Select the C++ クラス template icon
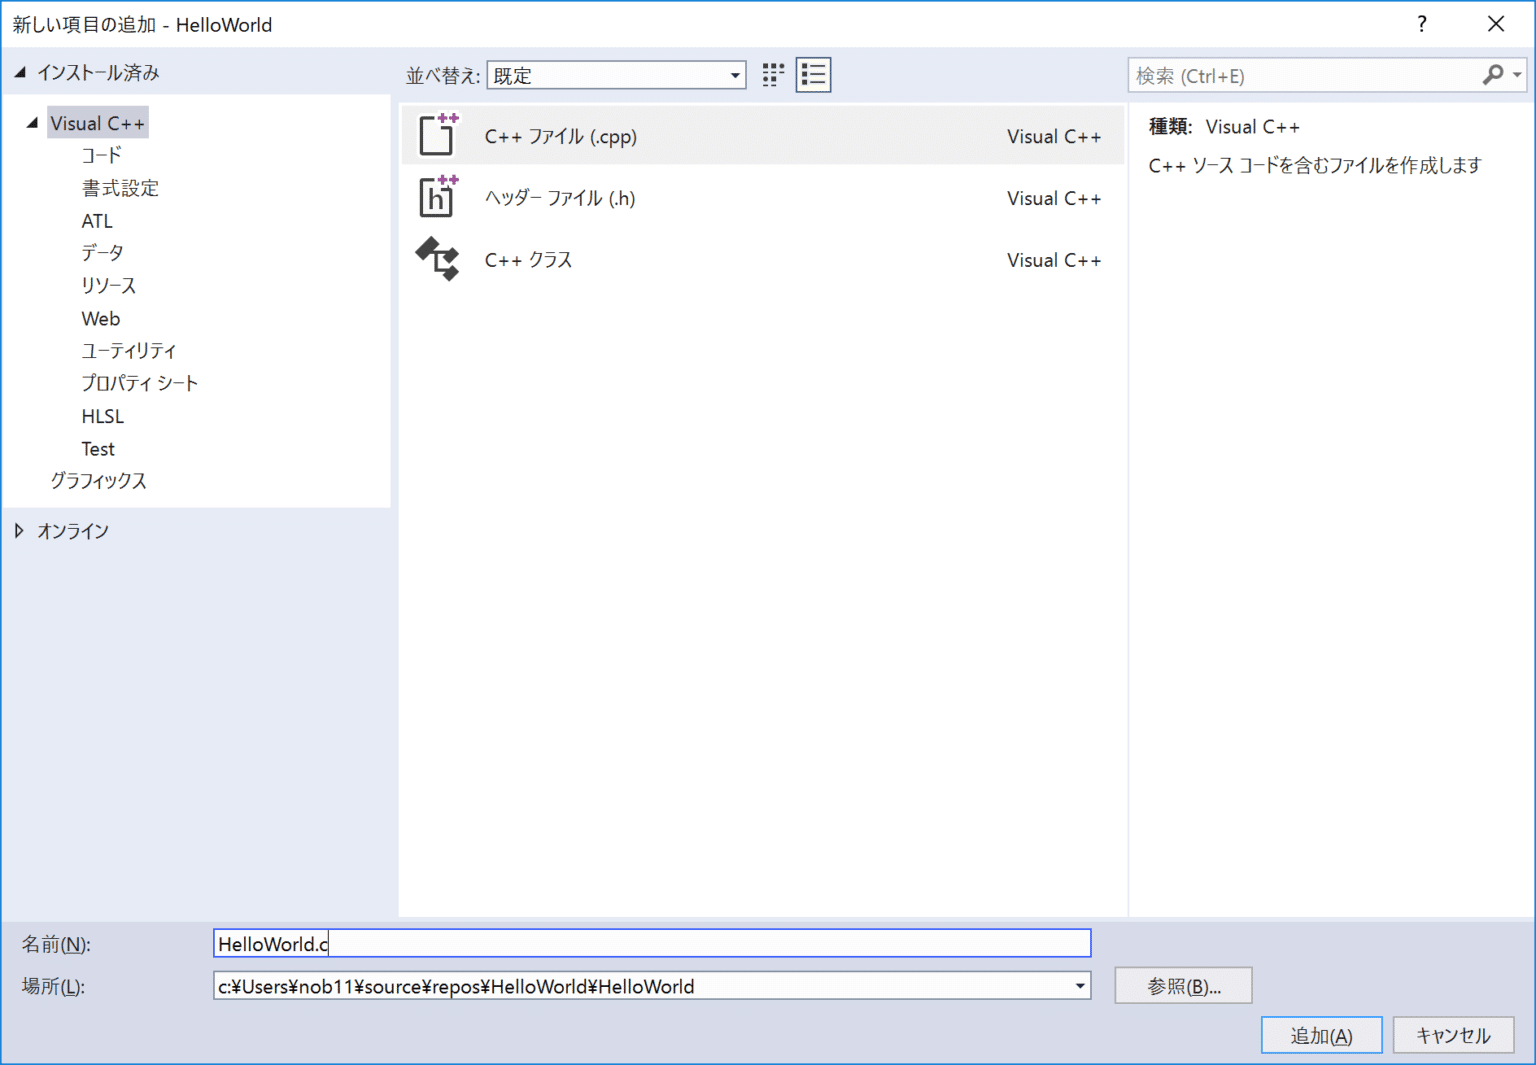The image size is (1536, 1065). [437, 259]
